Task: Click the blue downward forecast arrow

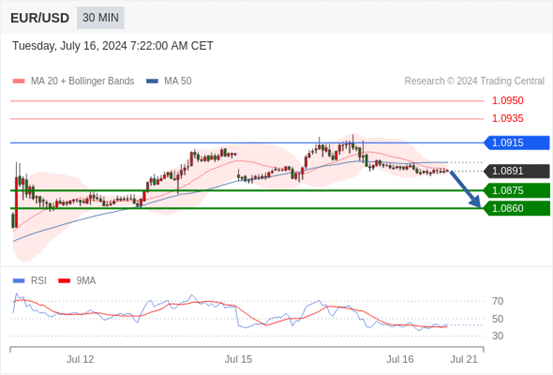Action: coord(465,189)
